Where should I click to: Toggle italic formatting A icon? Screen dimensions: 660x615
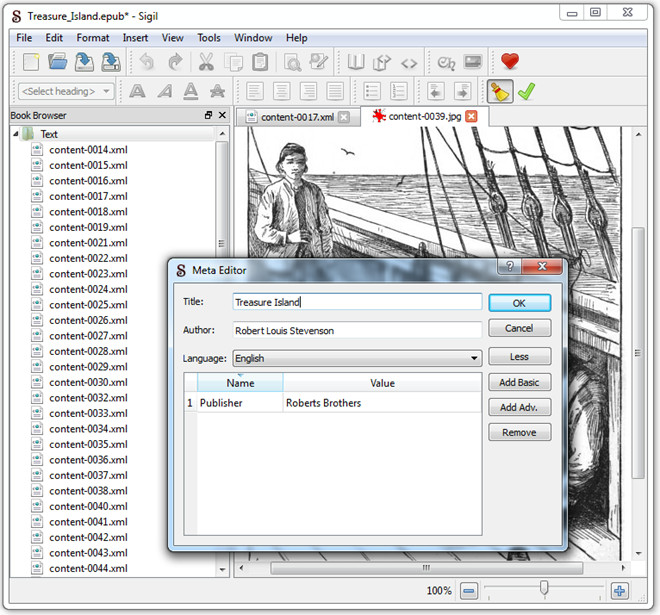click(x=165, y=91)
